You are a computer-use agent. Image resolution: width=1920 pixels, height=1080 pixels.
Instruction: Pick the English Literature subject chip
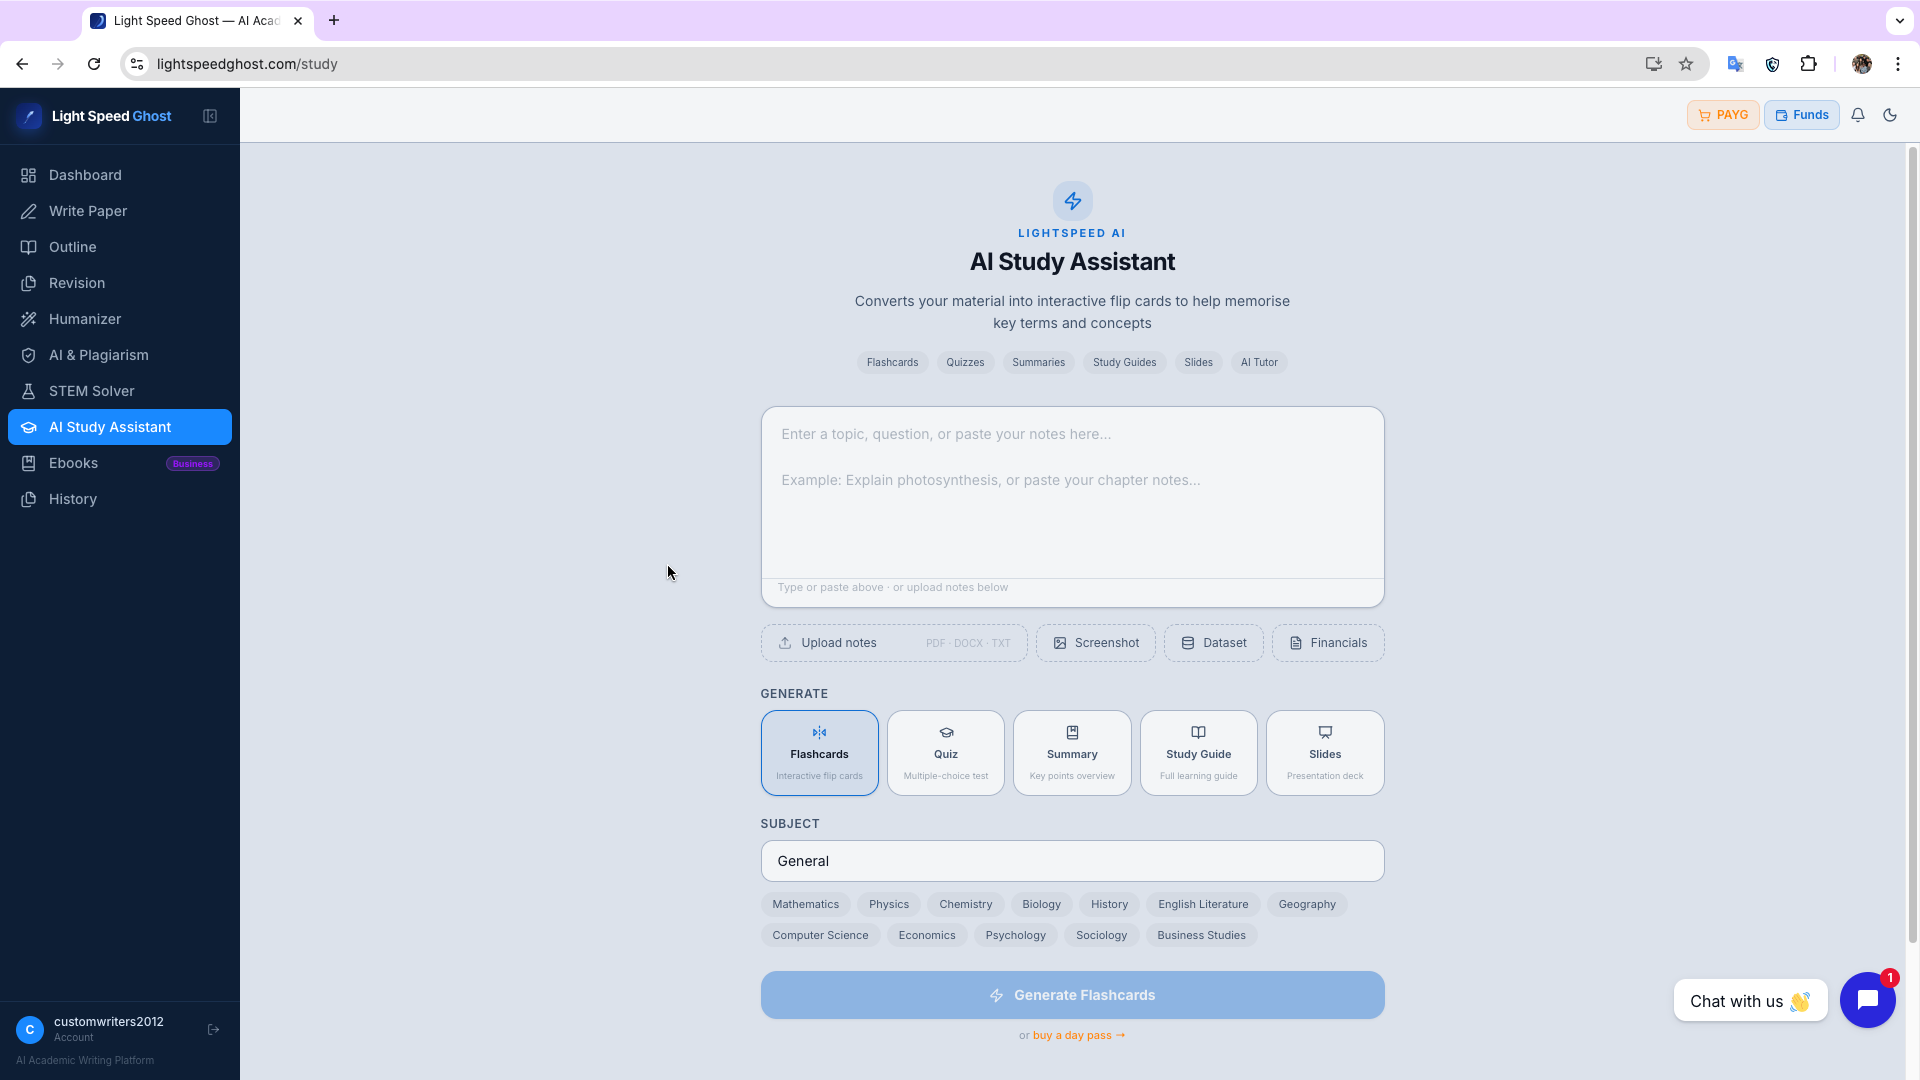coord(1203,904)
